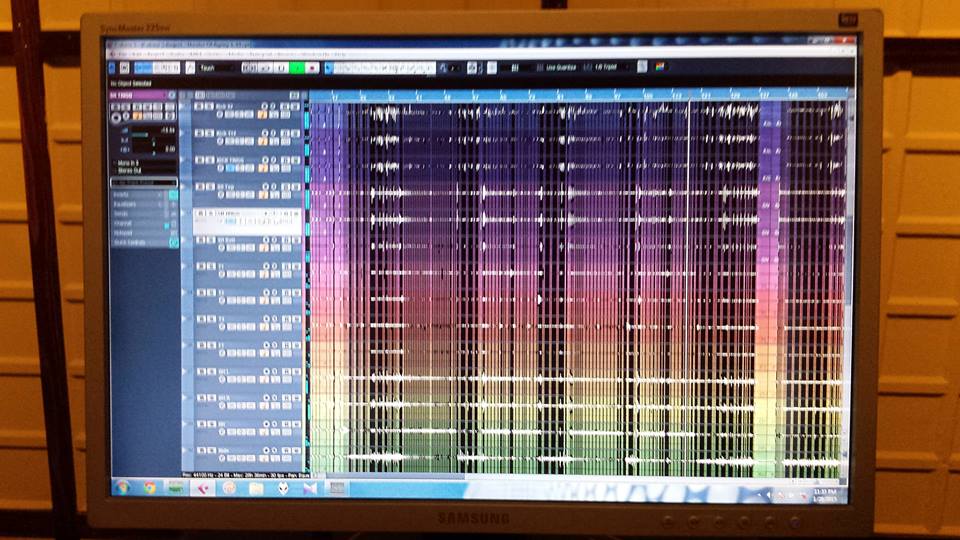Click the automation panel icon beside Touch
Screen dimensions: 960x540
[x=190, y=68]
